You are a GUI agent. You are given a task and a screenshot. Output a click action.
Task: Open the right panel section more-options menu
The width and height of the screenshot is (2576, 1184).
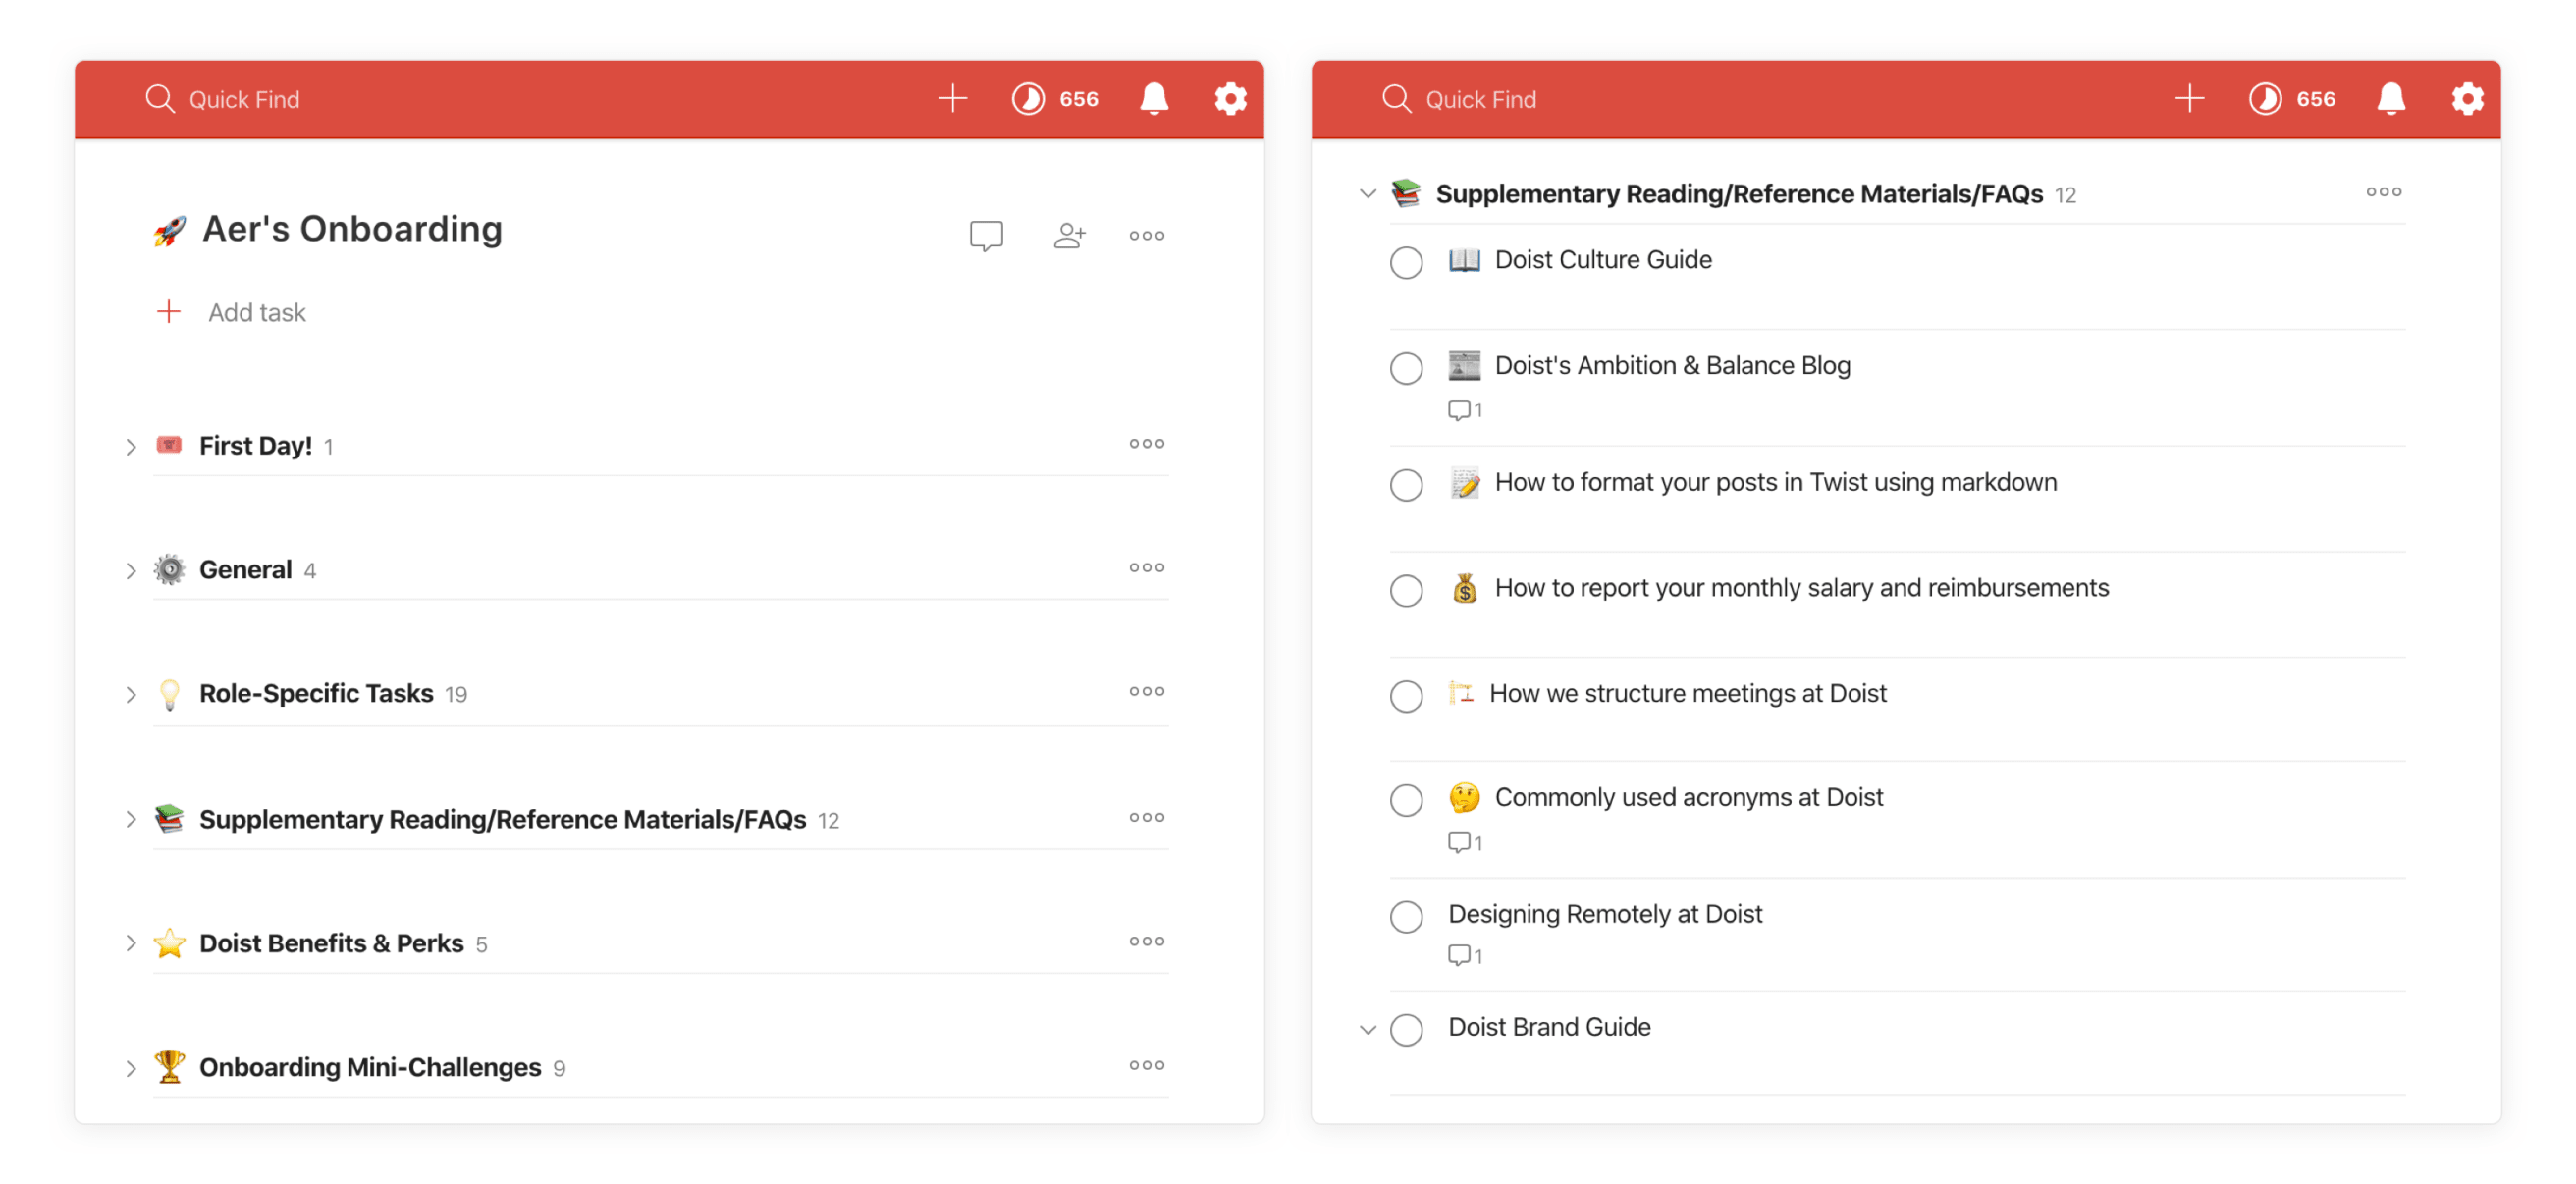tap(2382, 191)
